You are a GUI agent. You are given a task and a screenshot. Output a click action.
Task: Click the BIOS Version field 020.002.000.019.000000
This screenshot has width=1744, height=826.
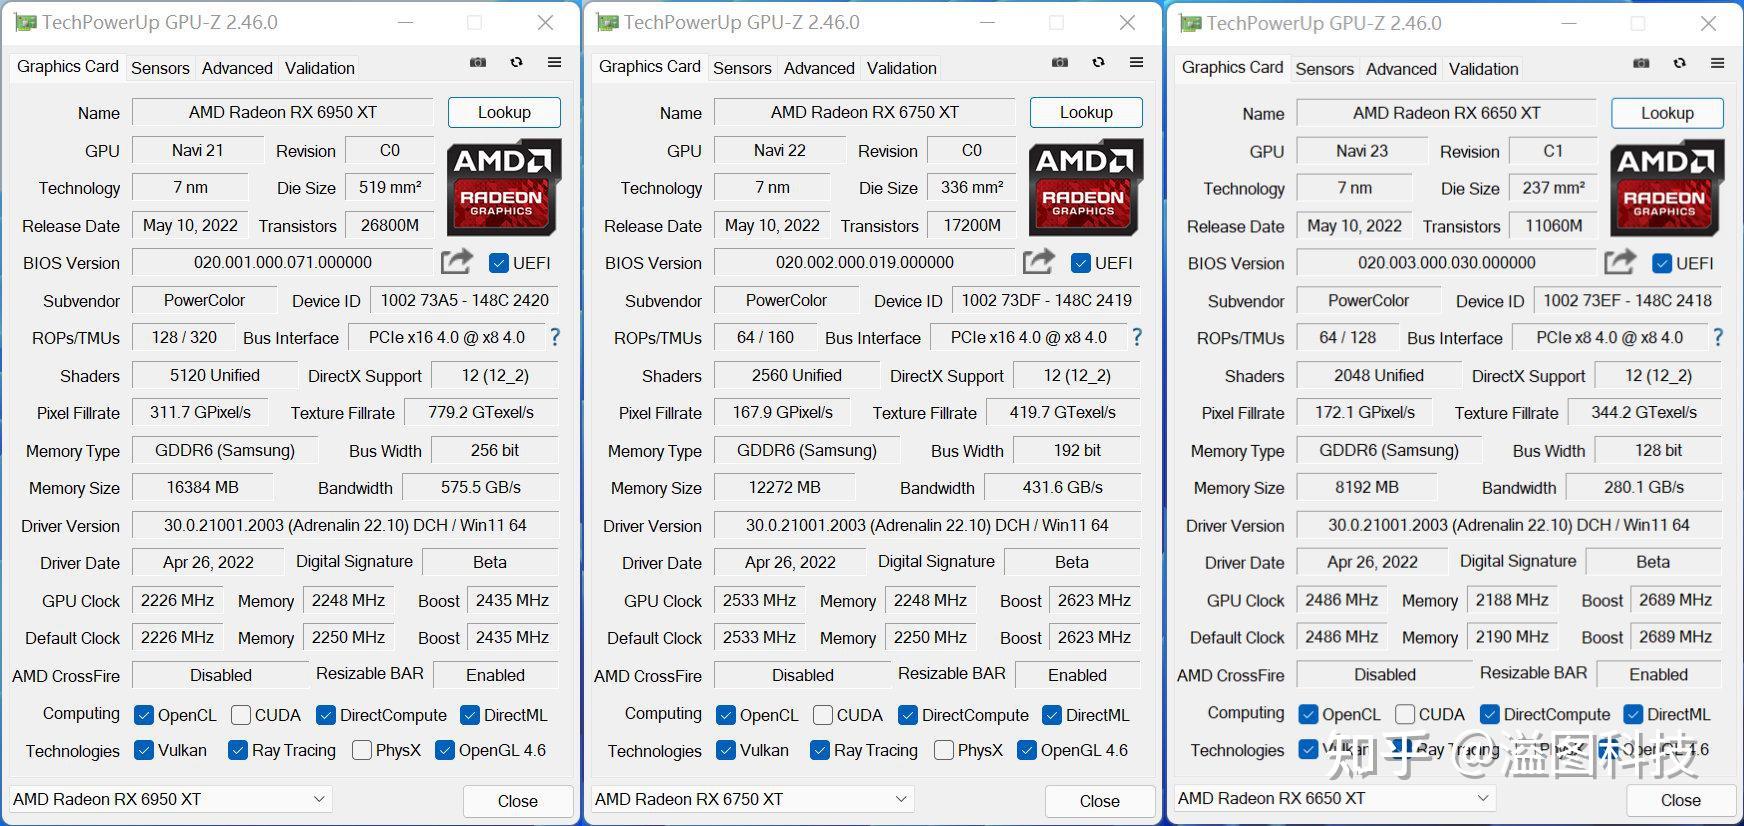click(865, 262)
